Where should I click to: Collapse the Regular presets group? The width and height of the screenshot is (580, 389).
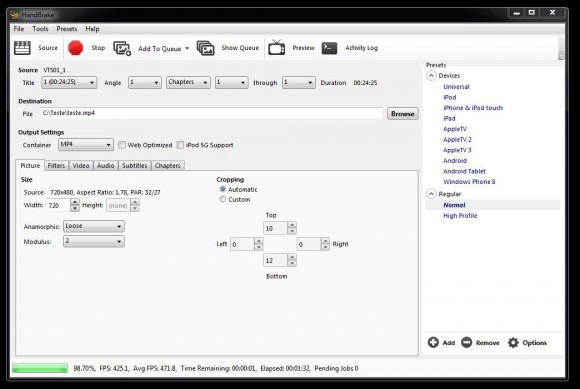tap(431, 194)
